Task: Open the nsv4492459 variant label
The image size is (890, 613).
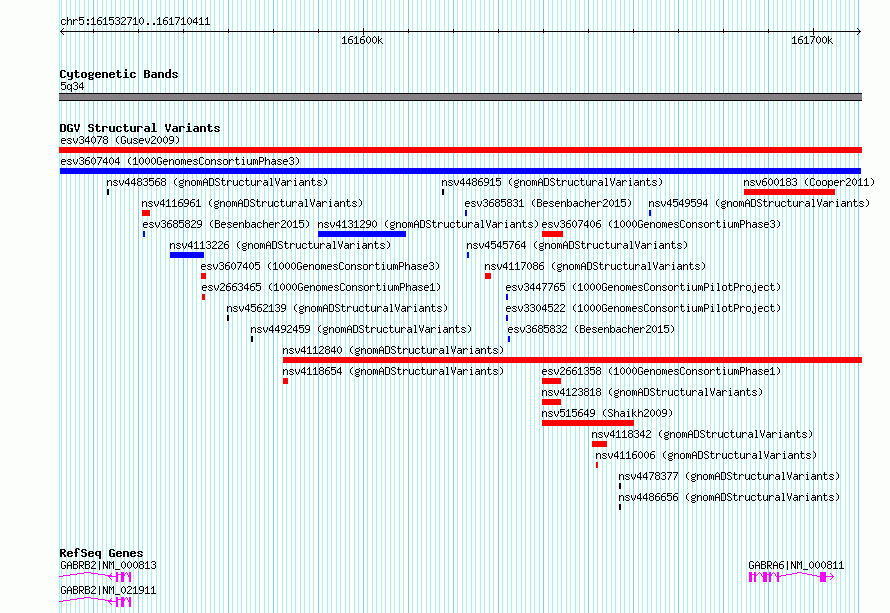Action: point(361,329)
